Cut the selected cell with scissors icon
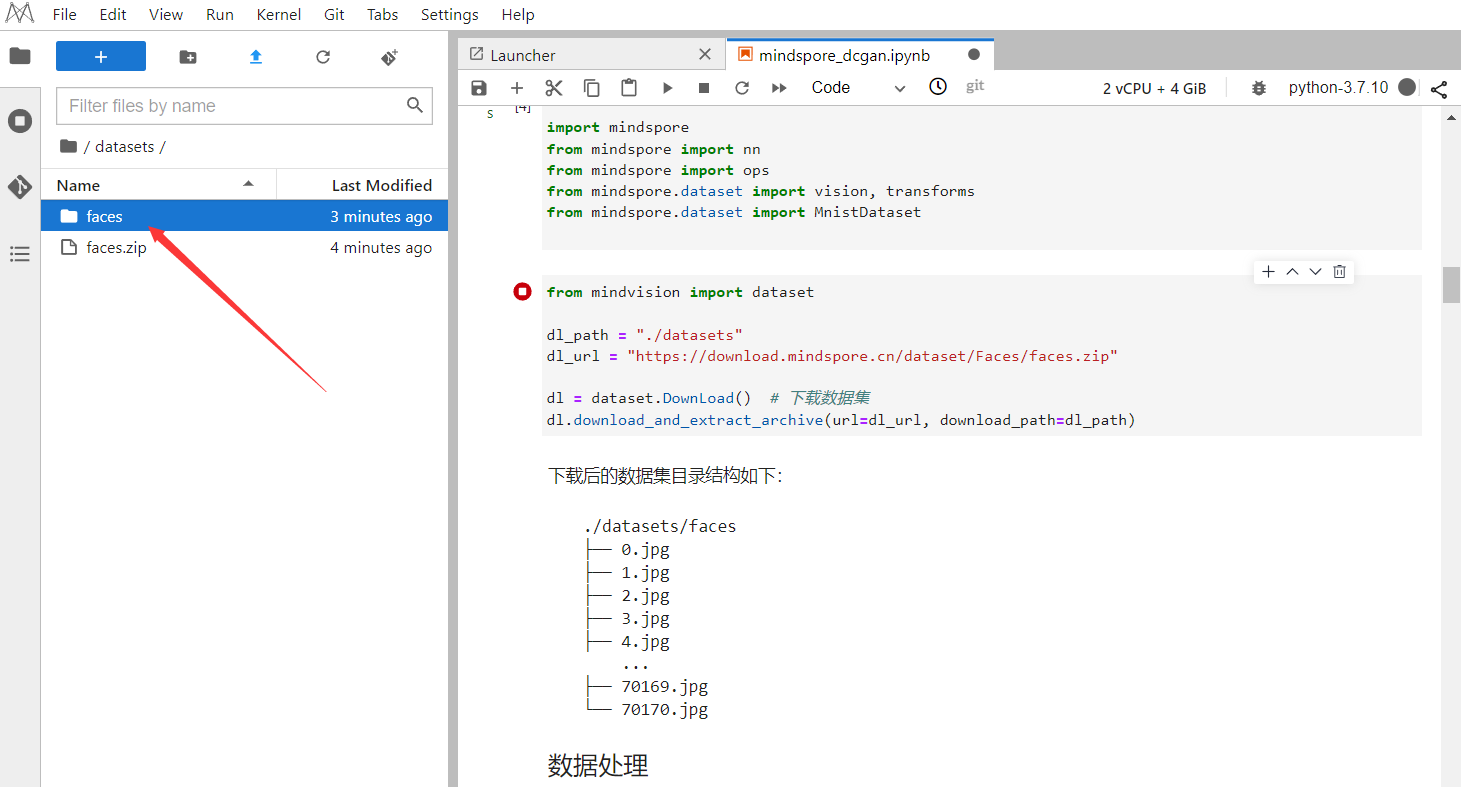This screenshot has height=787, width=1461. click(554, 88)
